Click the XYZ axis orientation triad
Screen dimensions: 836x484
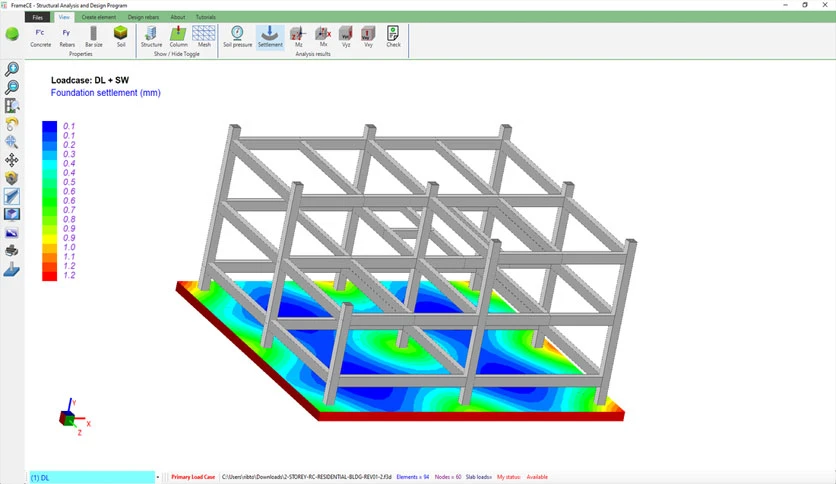click(x=75, y=417)
